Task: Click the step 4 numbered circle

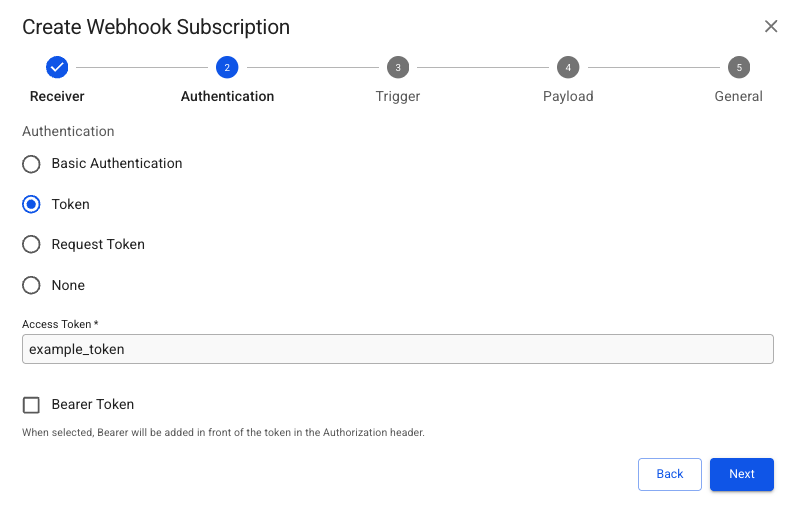Action: tap(568, 67)
